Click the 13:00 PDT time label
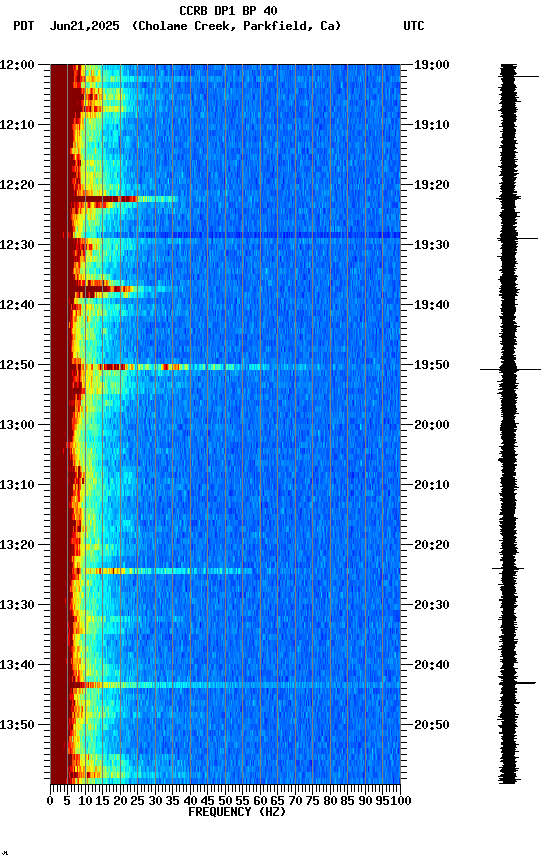 tap(17, 425)
